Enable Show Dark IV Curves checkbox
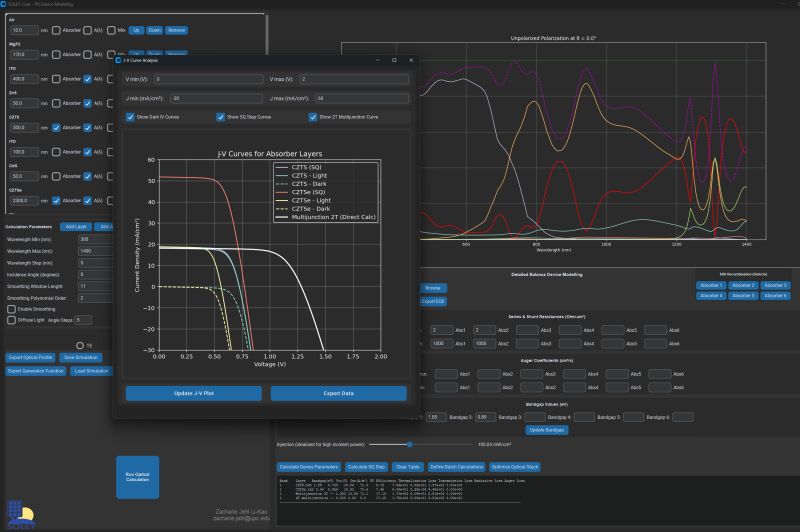800x532 pixels. [x=130, y=117]
